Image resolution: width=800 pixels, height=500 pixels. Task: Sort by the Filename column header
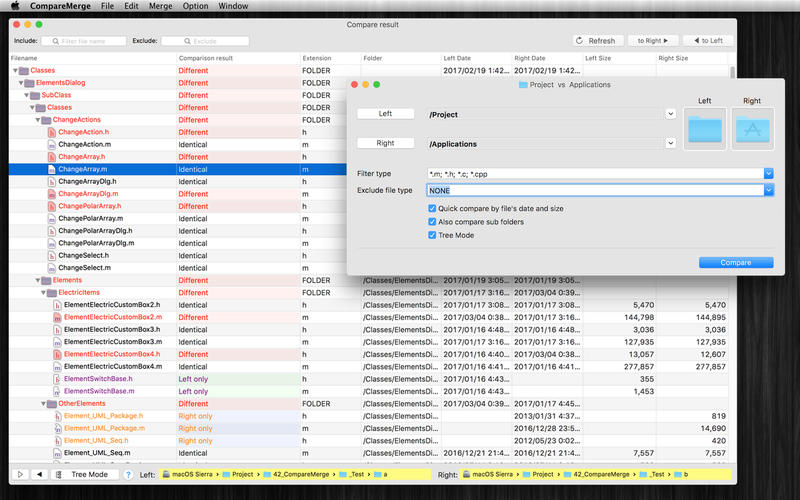click(x=92, y=58)
